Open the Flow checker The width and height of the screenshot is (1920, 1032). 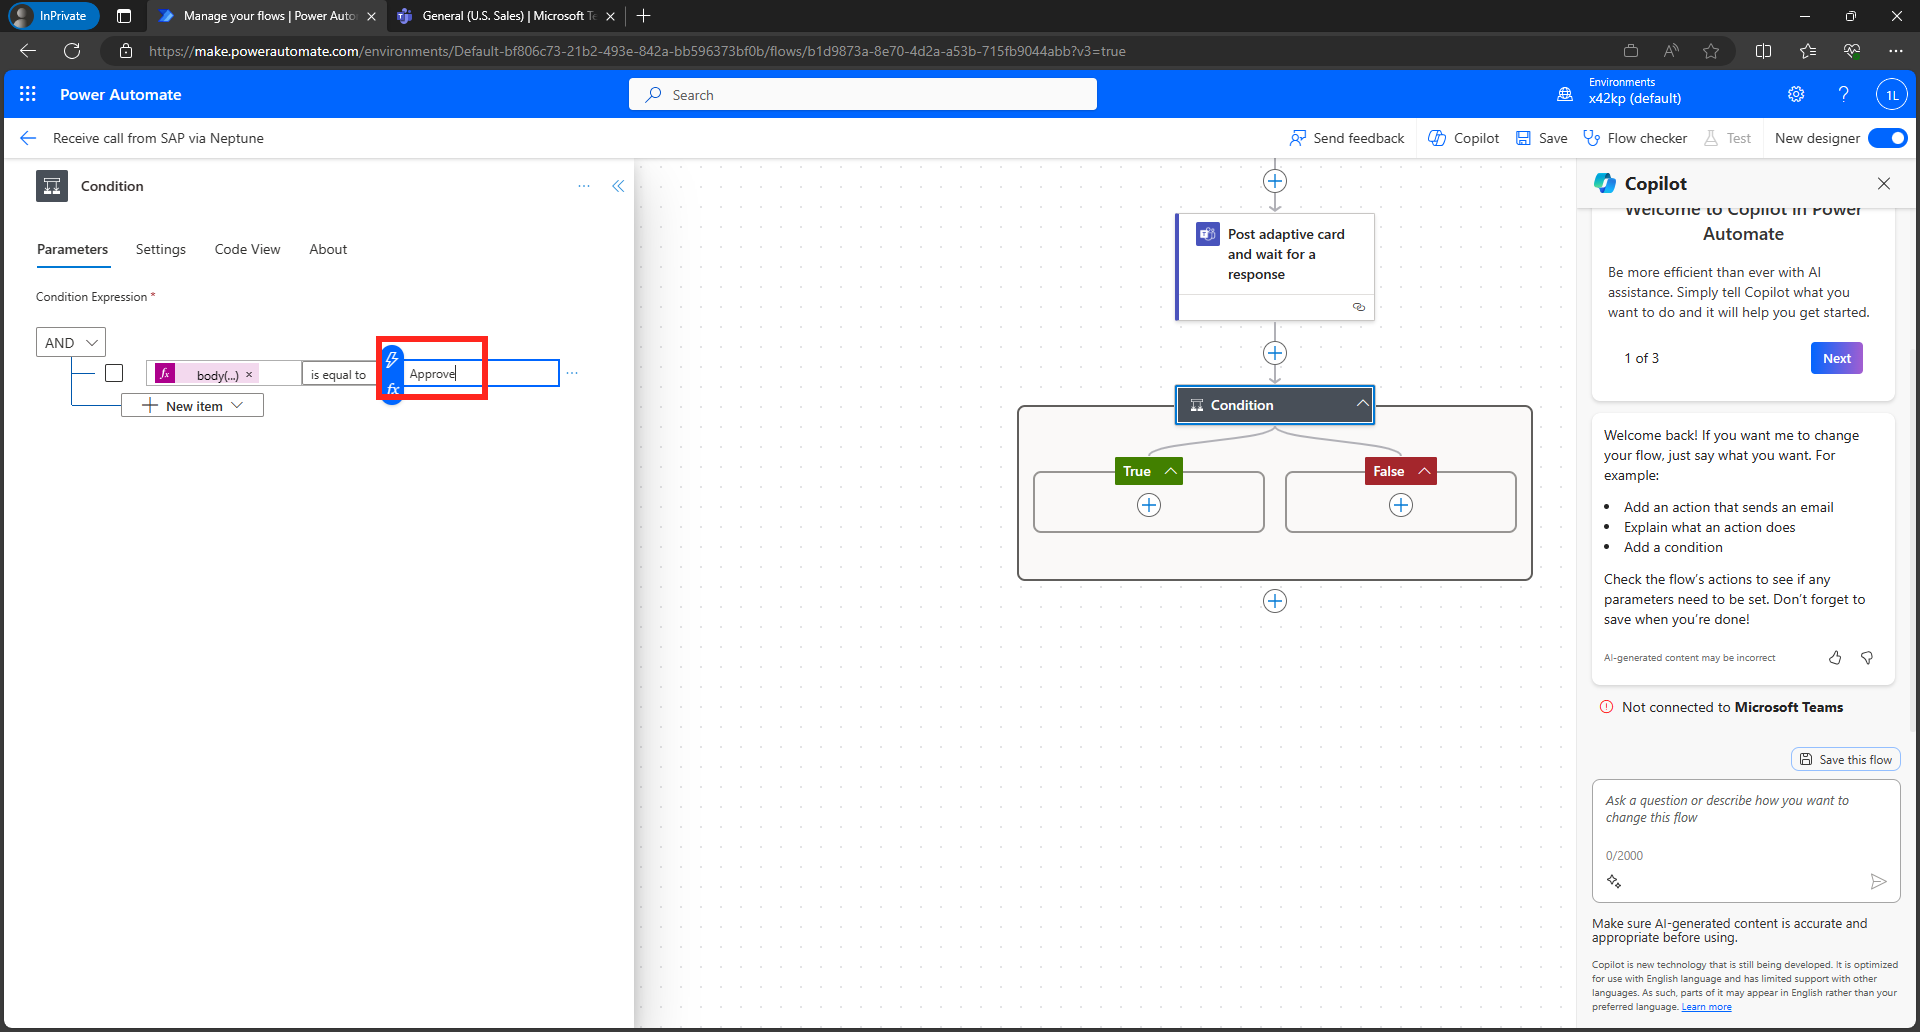(x=1636, y=138)
